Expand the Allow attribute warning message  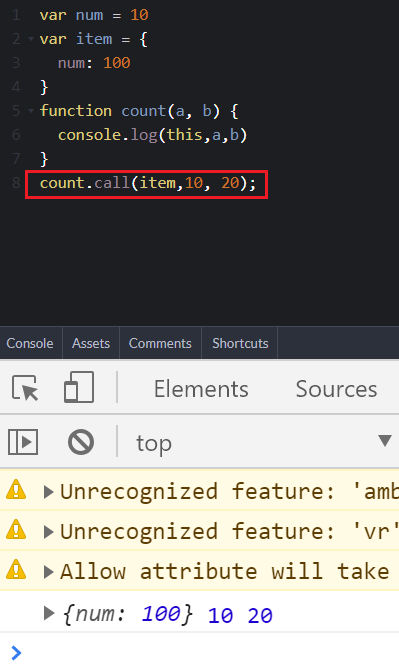click(x=49, y=572)
